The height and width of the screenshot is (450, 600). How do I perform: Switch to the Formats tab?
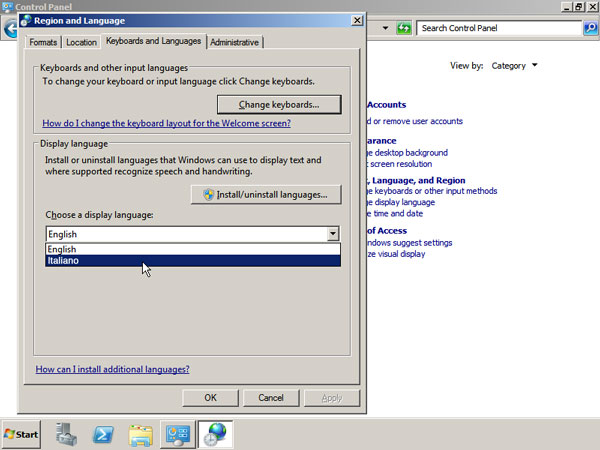click(x=43, y=42)
